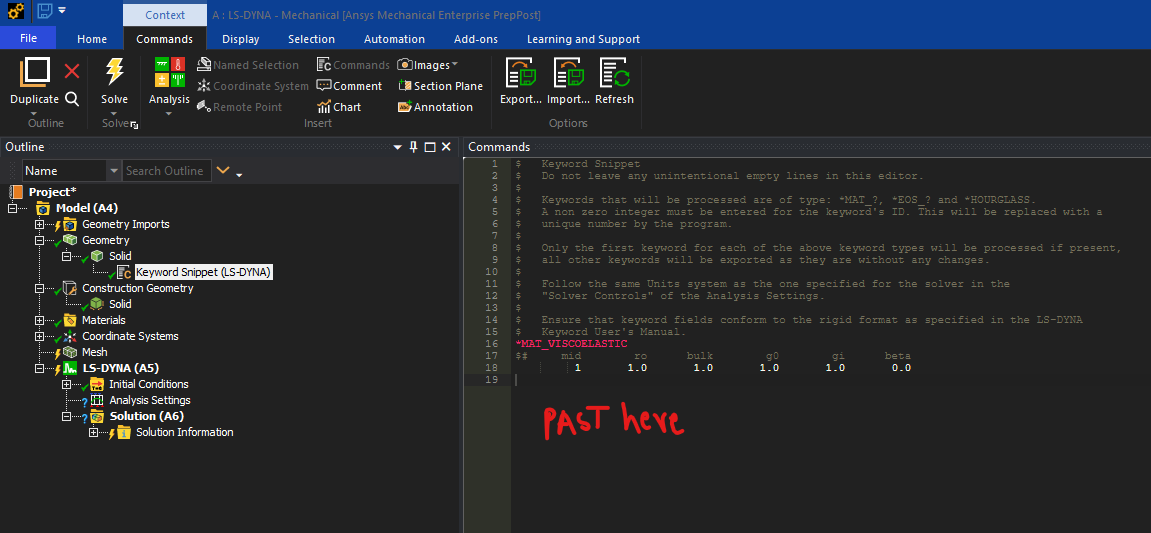Click the *MAT_VISCOELASTIC keyword line
Image resolution: width=1151 pixels, height=533 pixels.
point(571,344)
